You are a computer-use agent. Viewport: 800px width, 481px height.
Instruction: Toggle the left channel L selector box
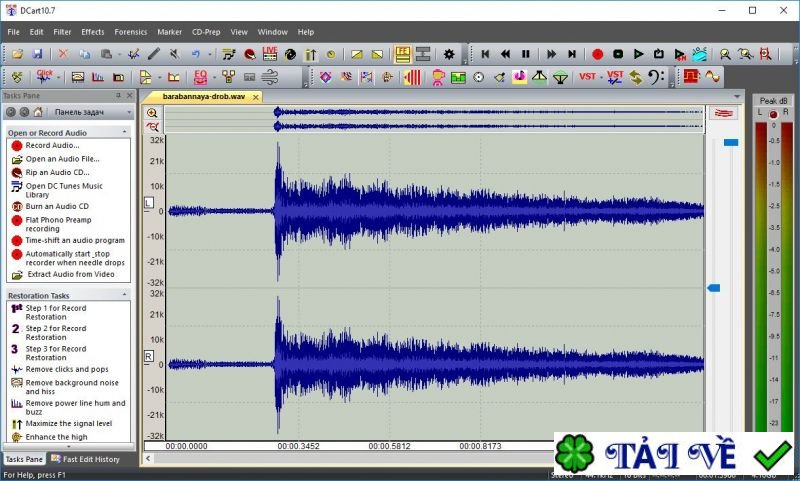[x=149, y=202]
